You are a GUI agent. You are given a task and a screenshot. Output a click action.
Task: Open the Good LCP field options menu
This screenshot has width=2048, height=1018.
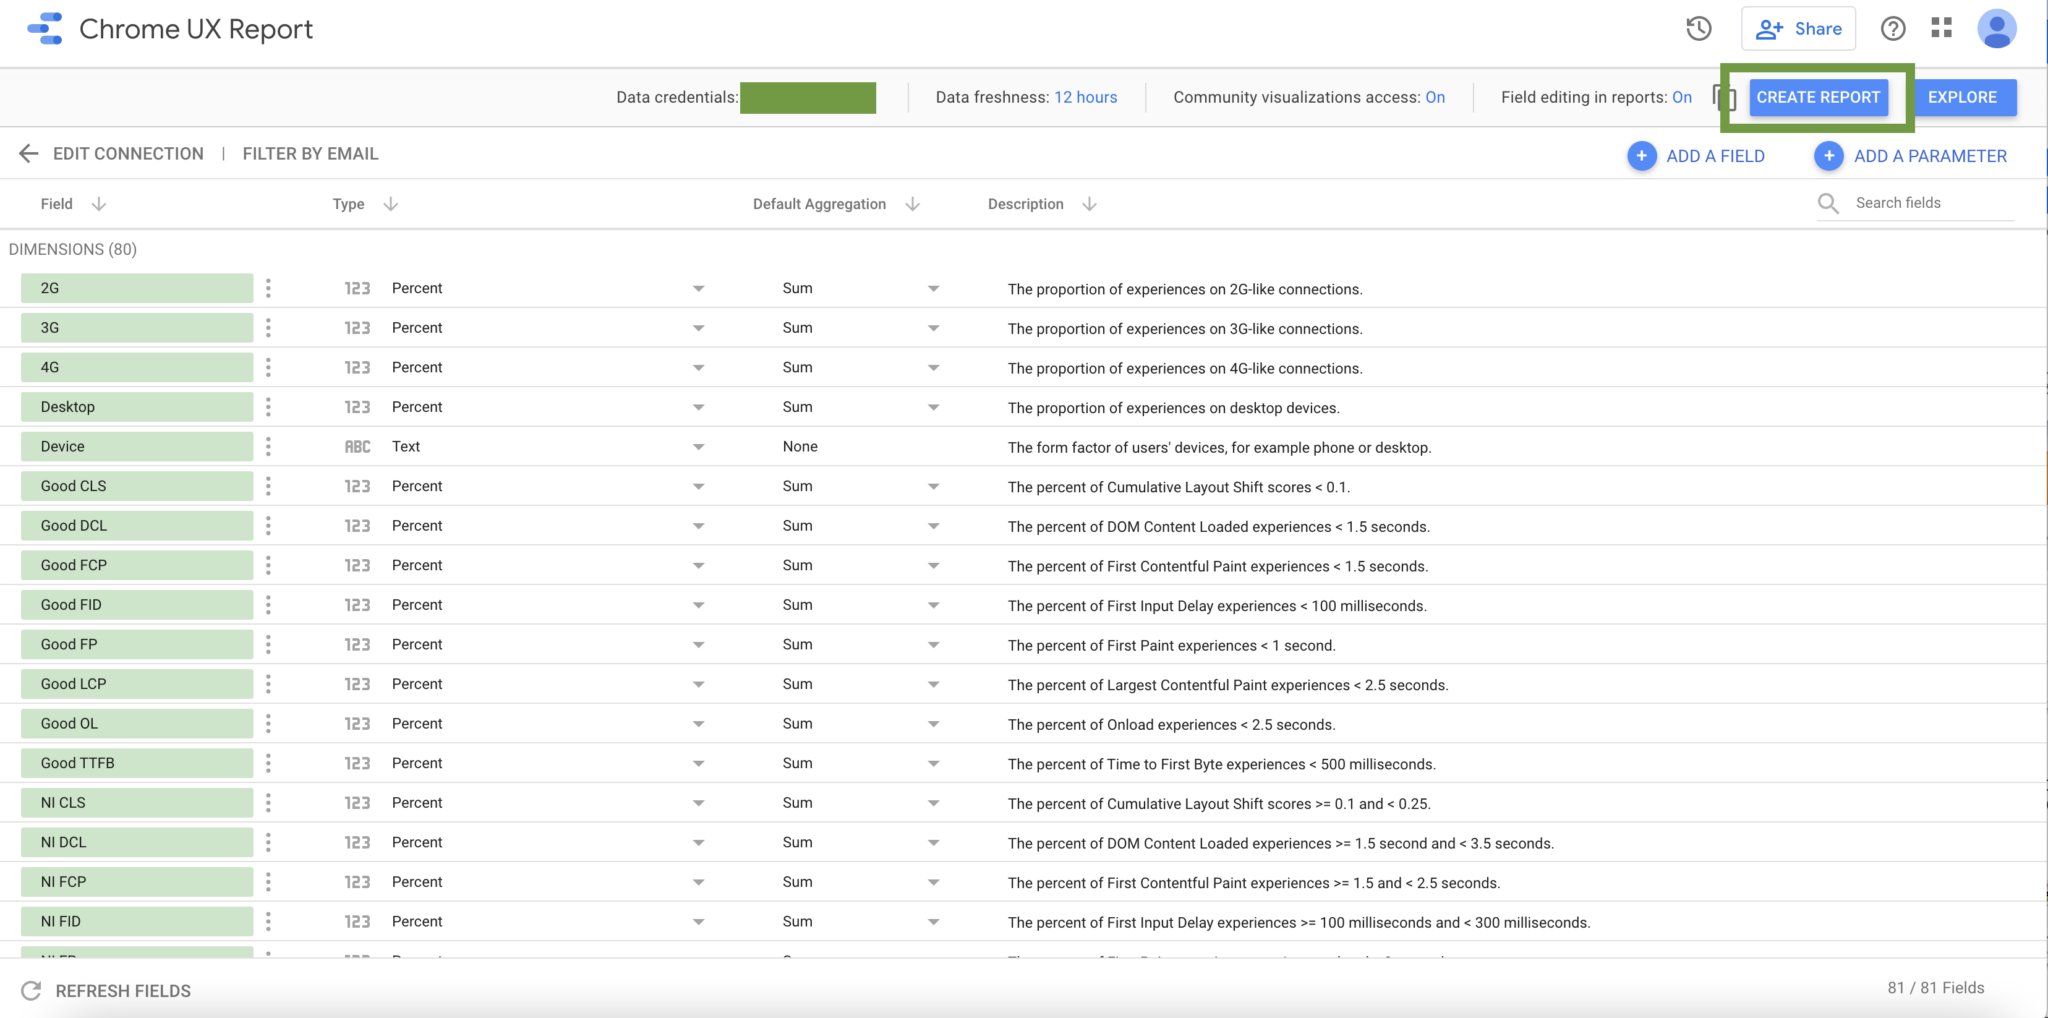coord(268,684)
